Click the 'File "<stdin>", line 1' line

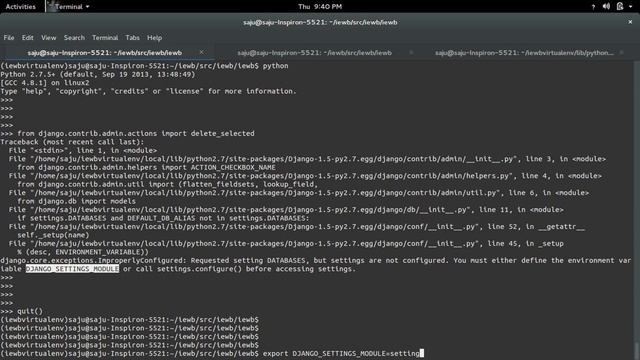[x=83, y=151]
